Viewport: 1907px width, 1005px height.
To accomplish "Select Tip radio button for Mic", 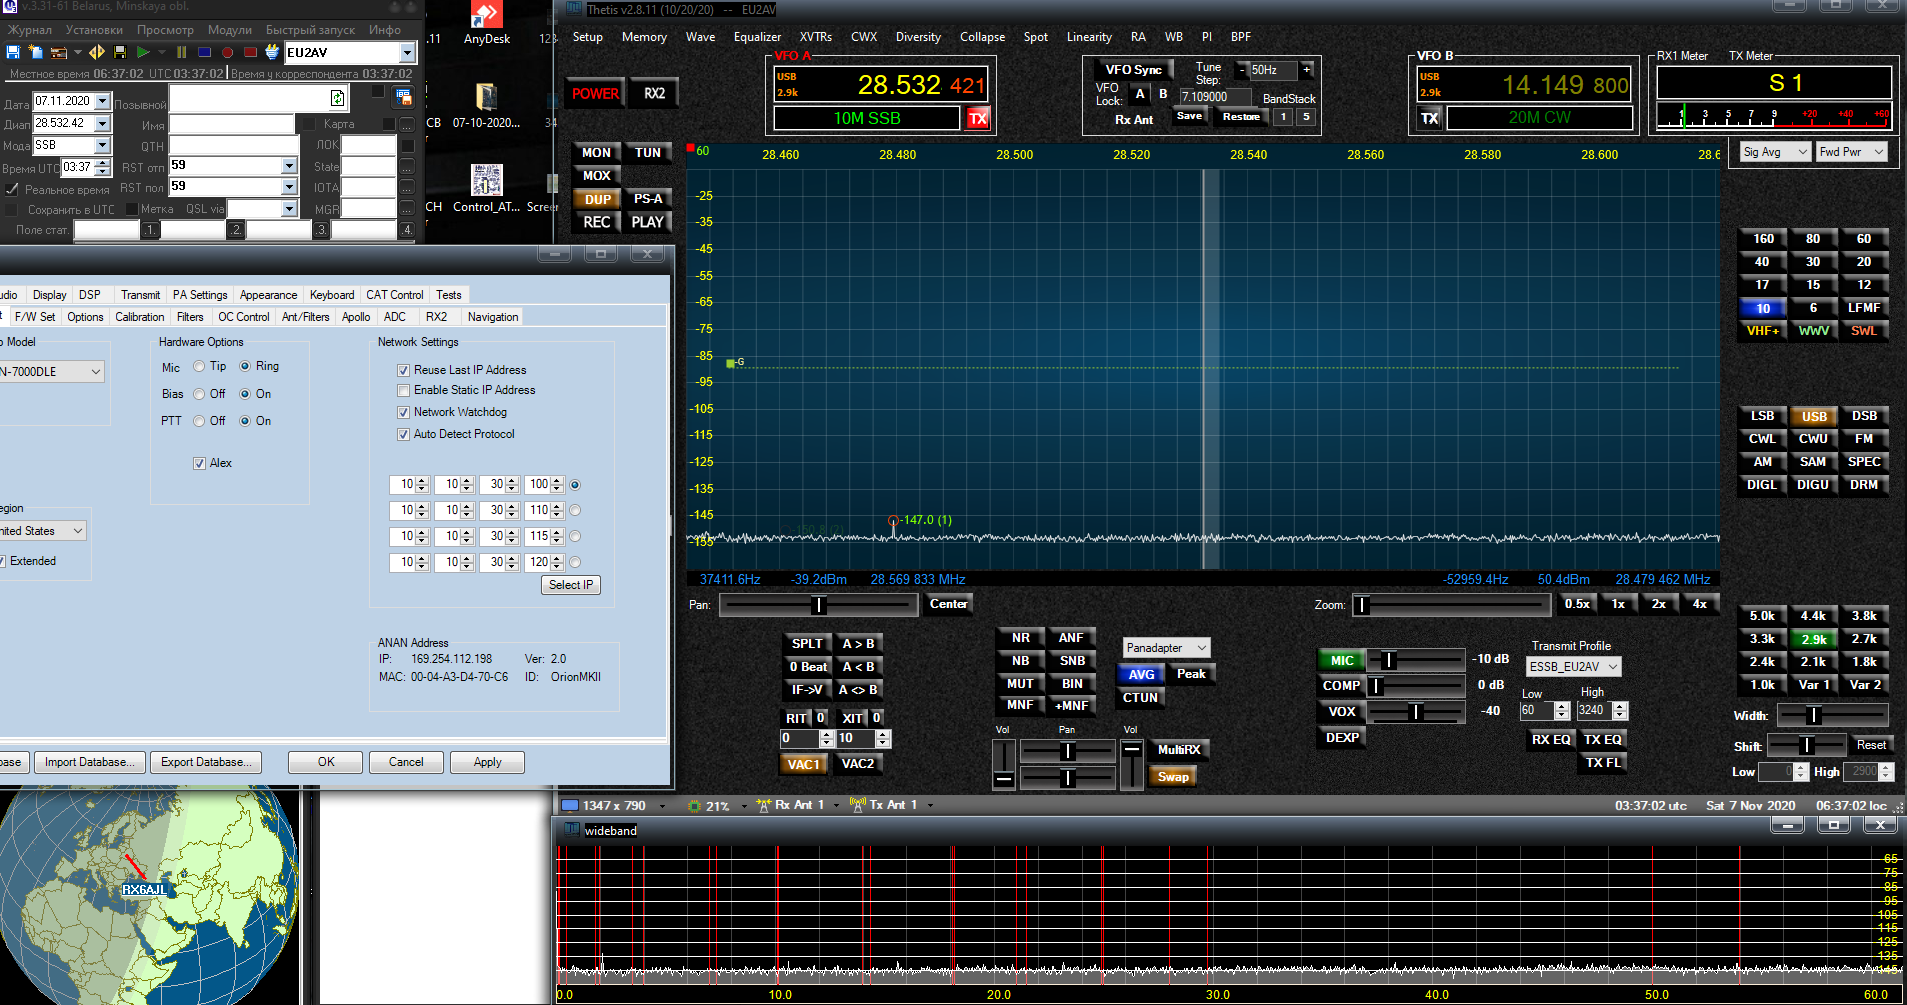I will pyautogui.click(x=199, y=367).
